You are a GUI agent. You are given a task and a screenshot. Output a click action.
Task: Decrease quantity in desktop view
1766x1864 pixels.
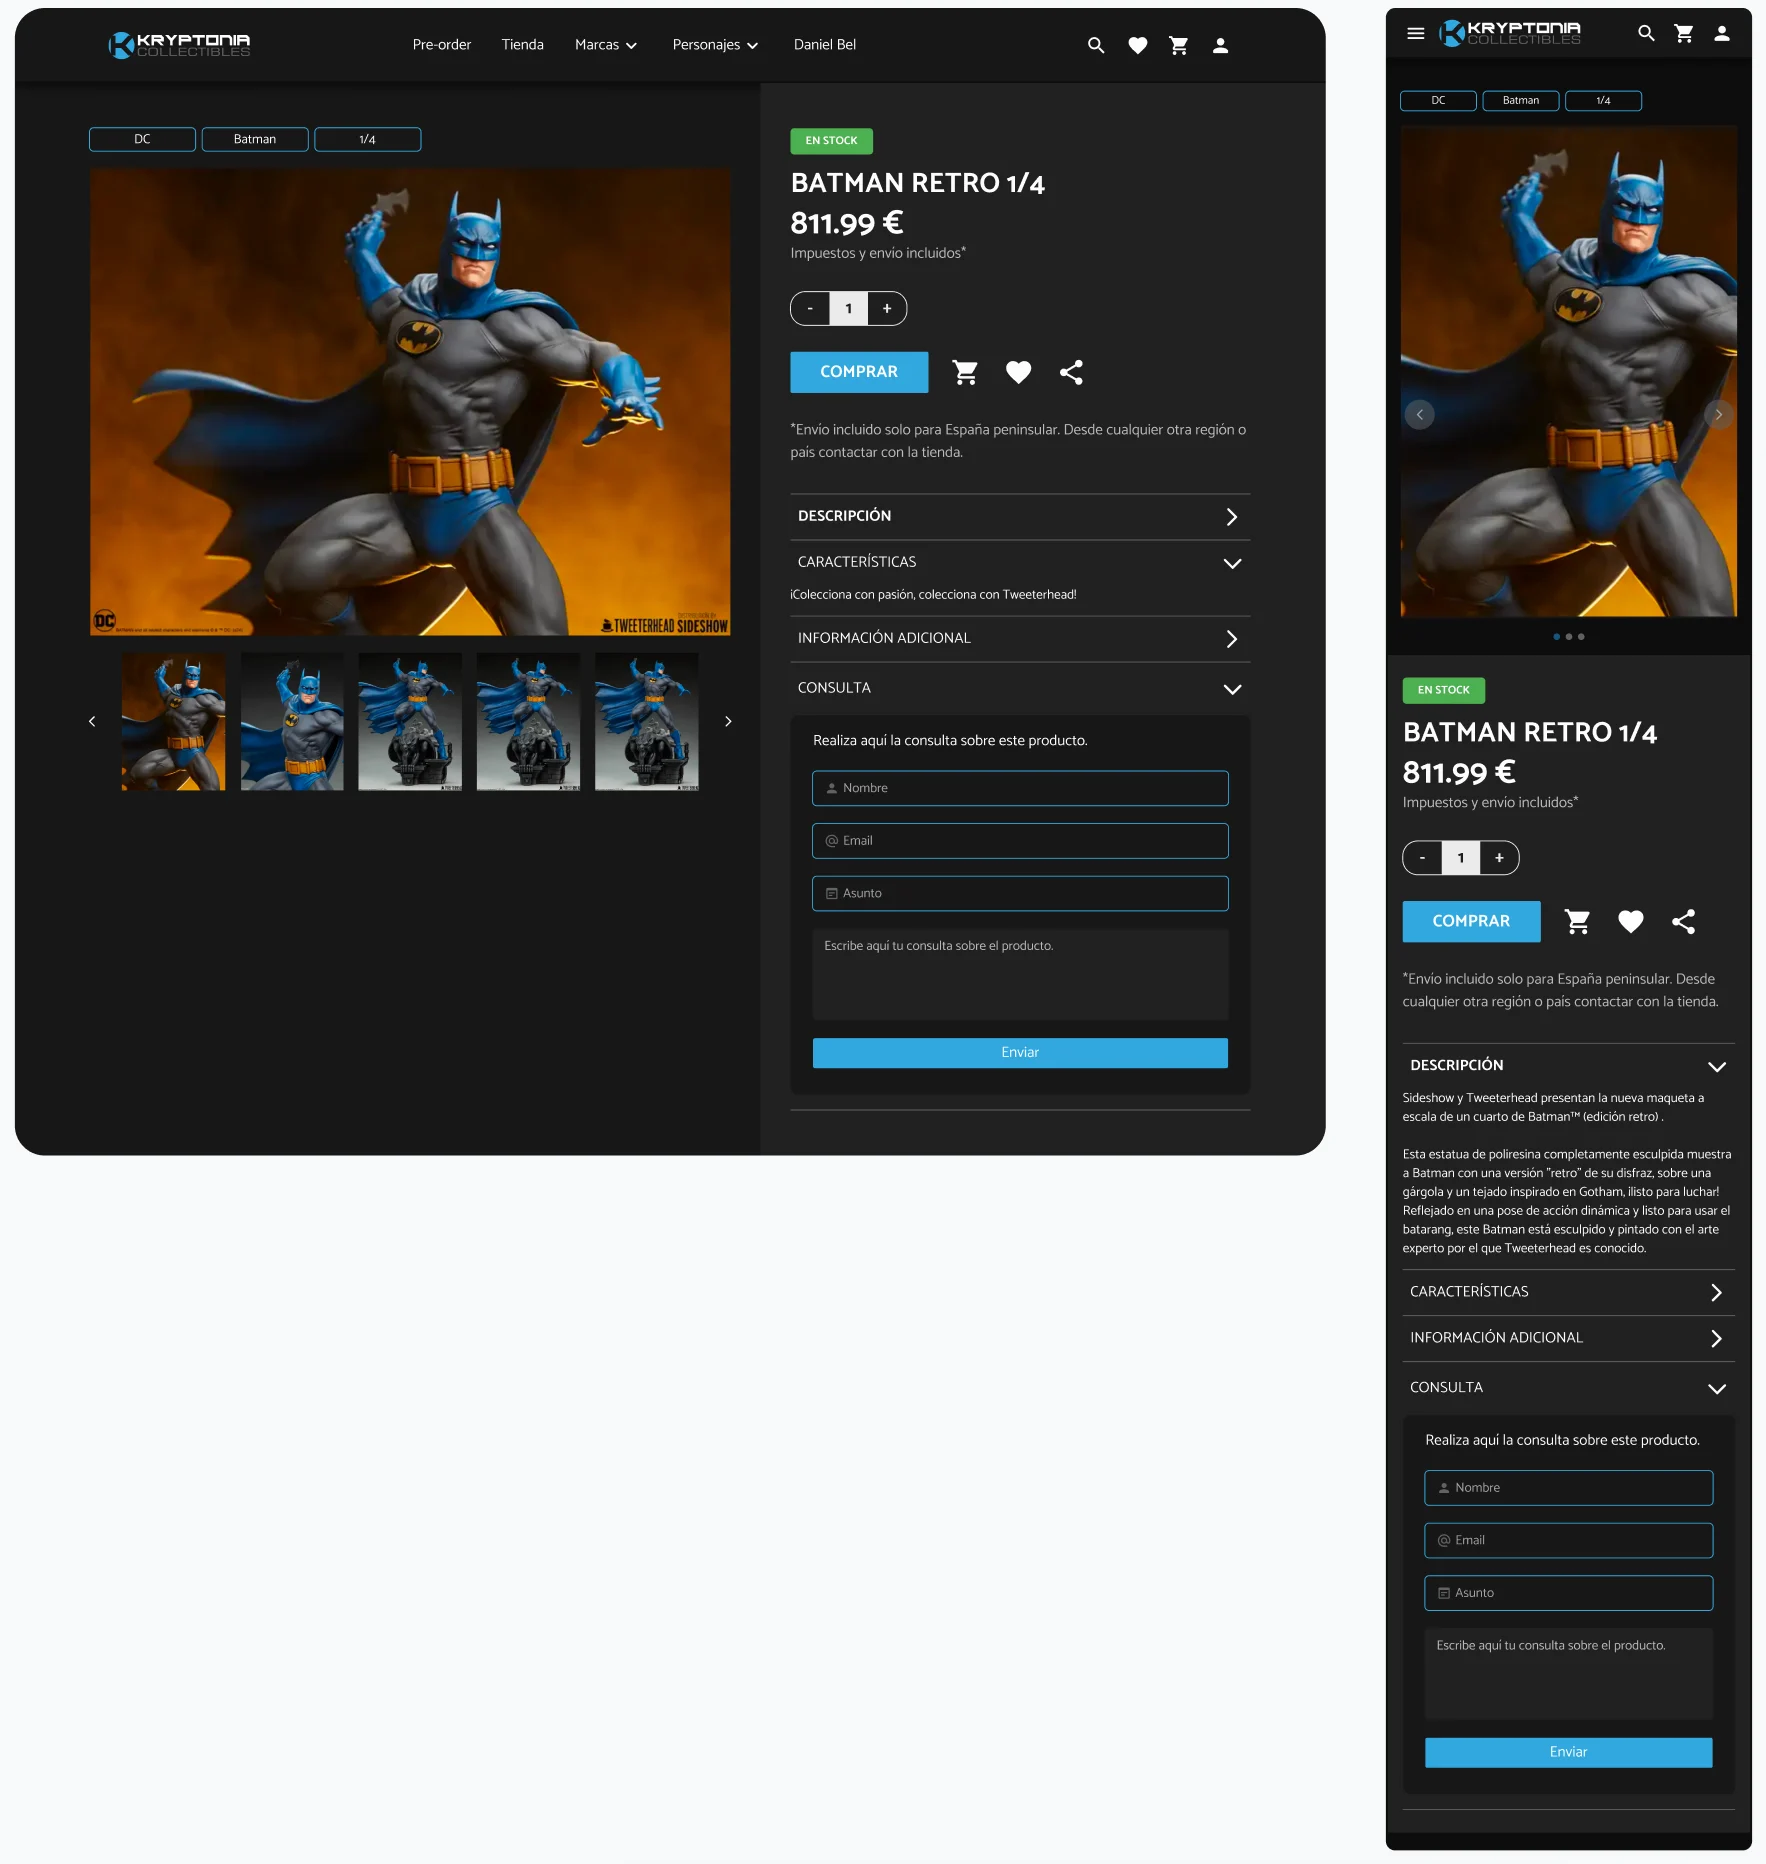pos(810,308)
